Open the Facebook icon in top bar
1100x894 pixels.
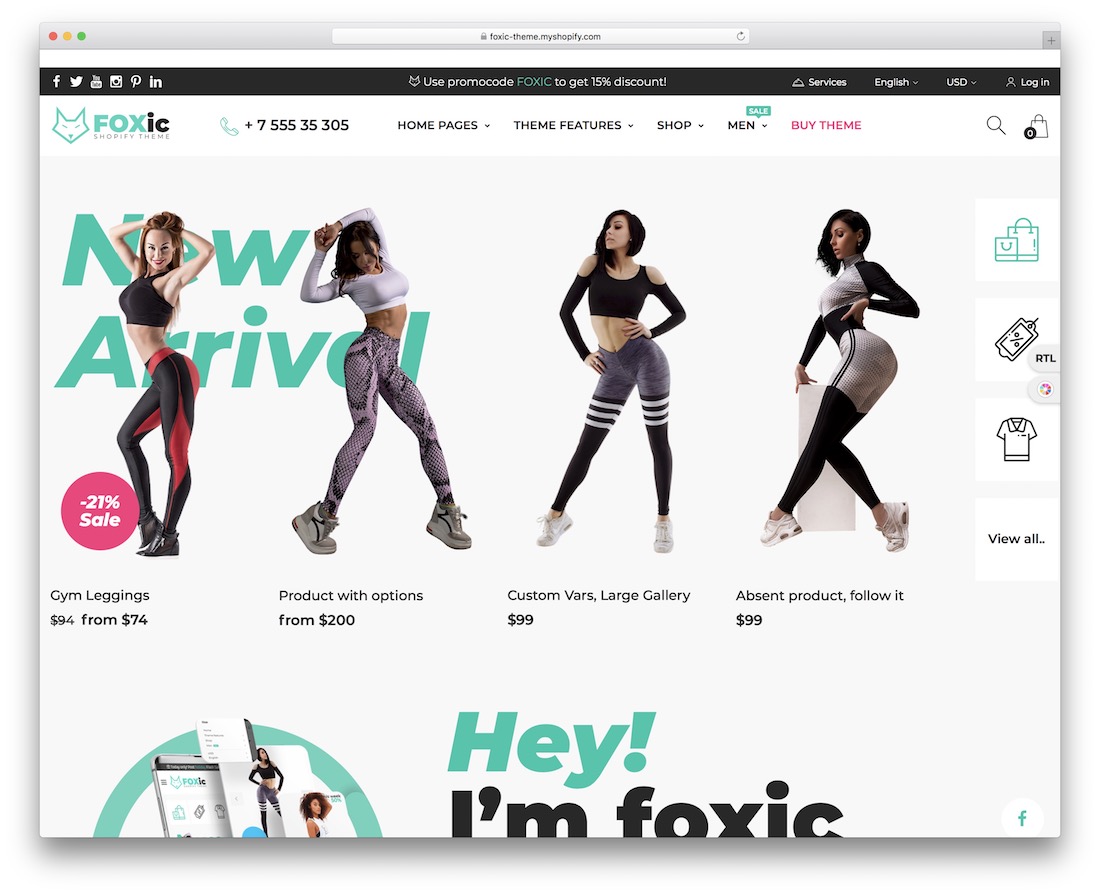pos(57,81)
